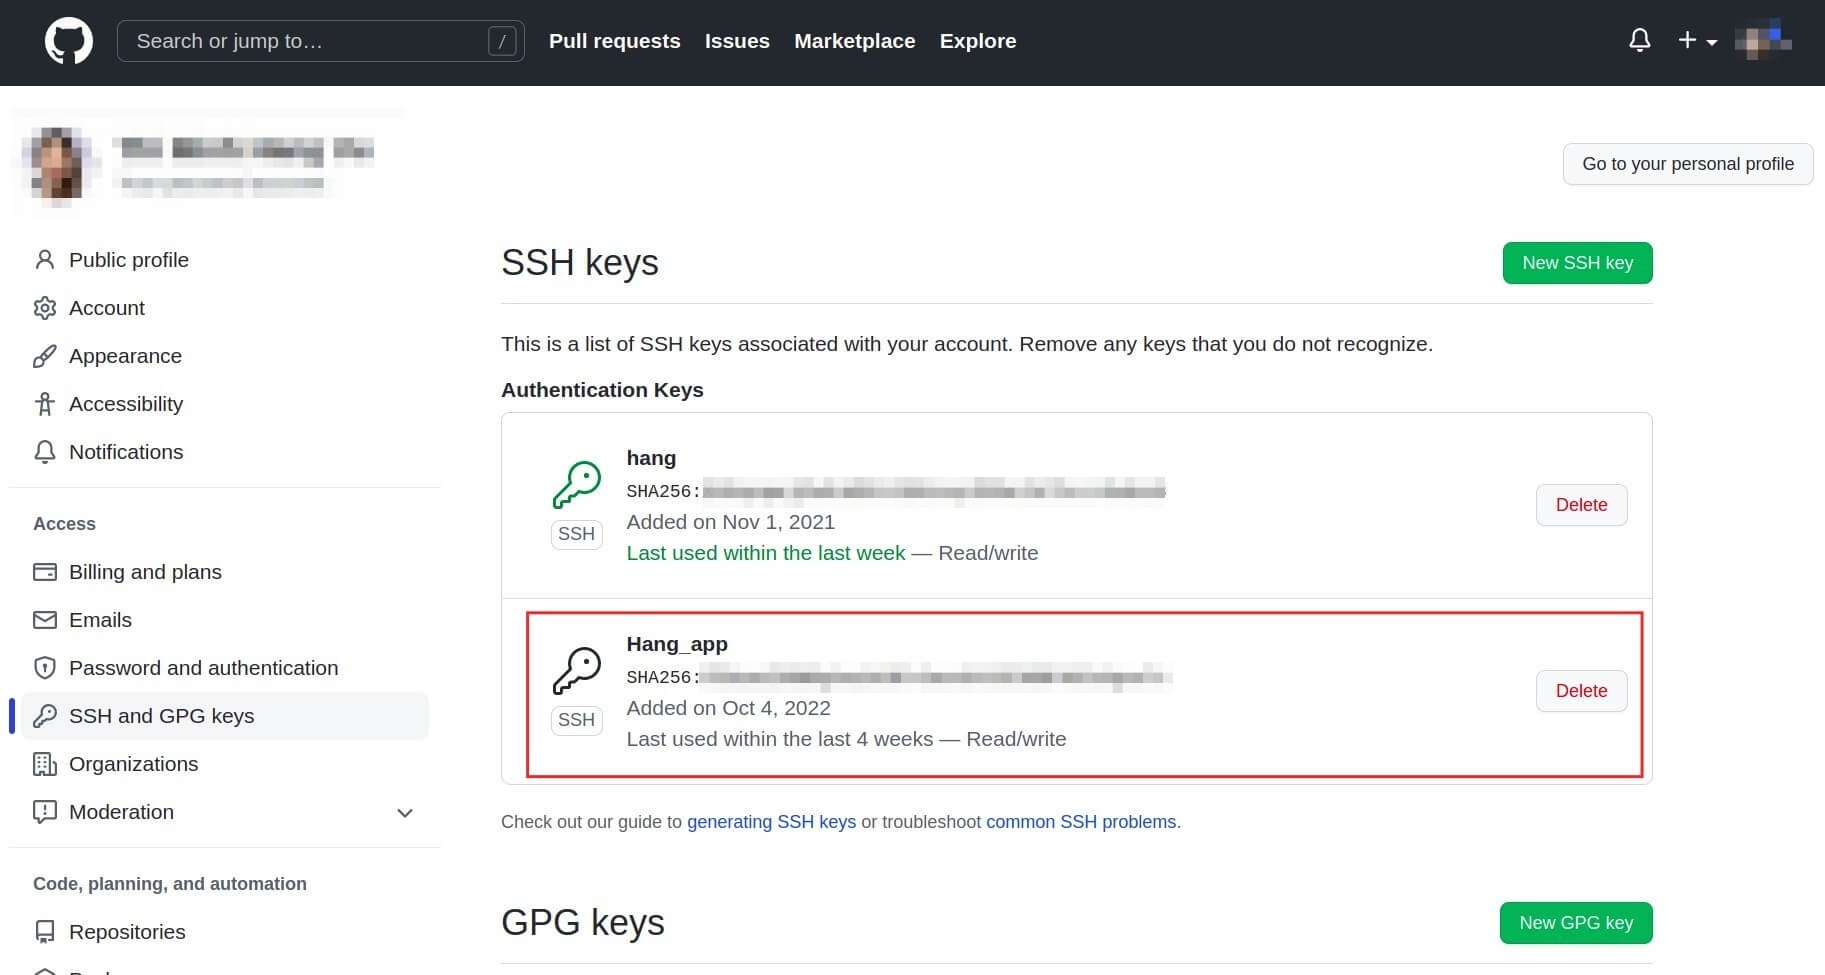The width and height of the screenshot is (1825, 975).
Task: Click the search or jump to field
Action: [x=320, y=41]
